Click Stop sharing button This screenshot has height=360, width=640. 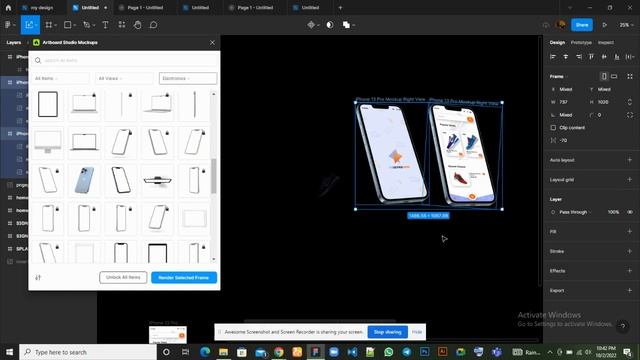click(387, 332)
